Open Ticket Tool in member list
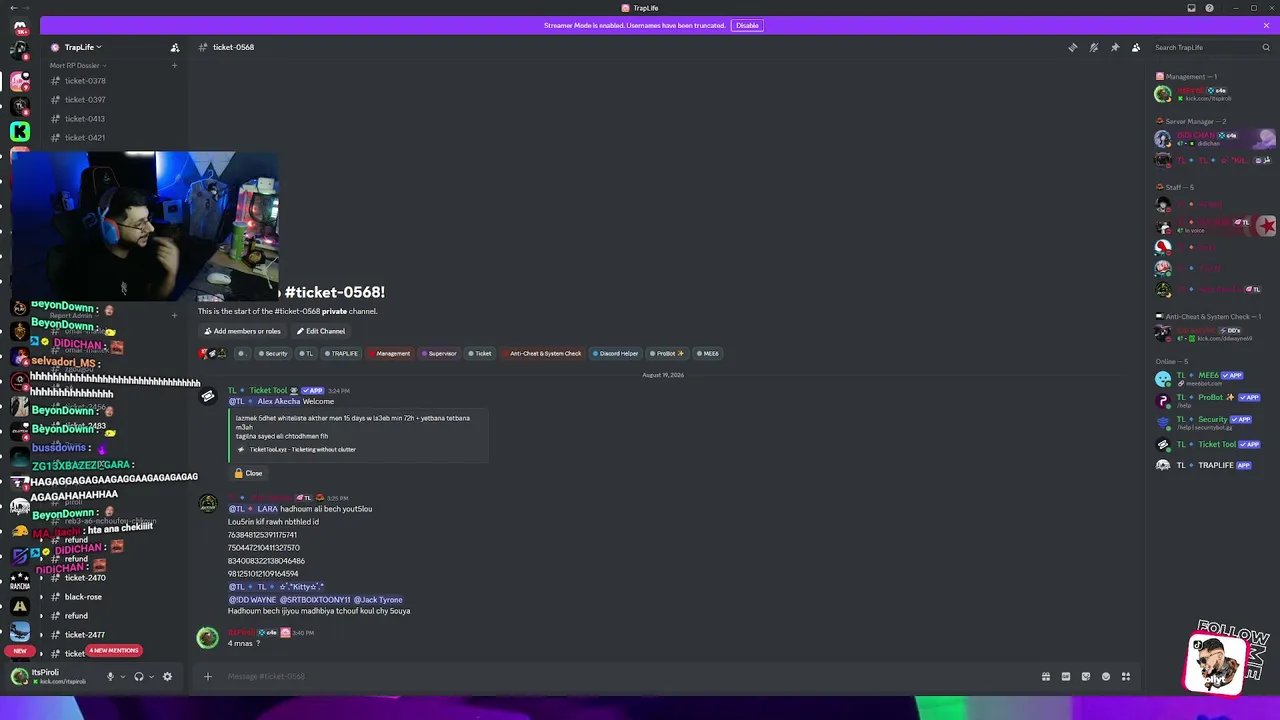This screenshot has width=1280, height=720. 1210,444
